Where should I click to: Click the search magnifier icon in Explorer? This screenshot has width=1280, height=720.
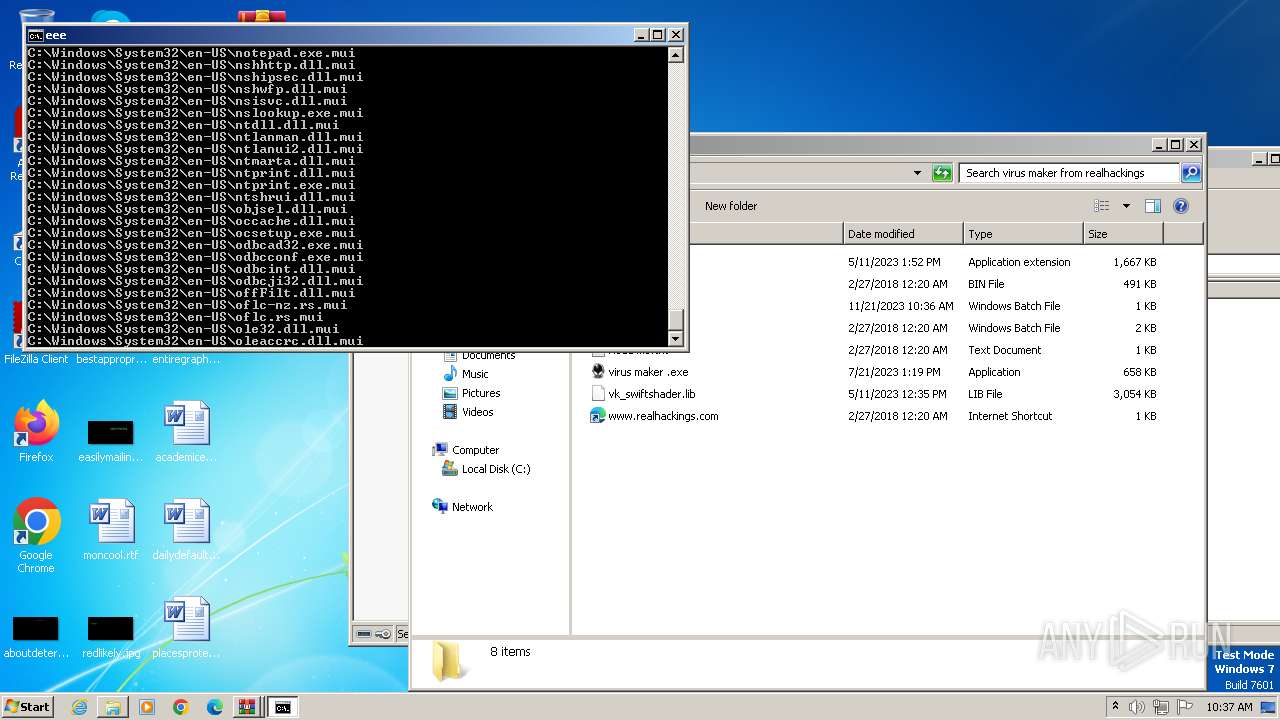pos(1190,173)
